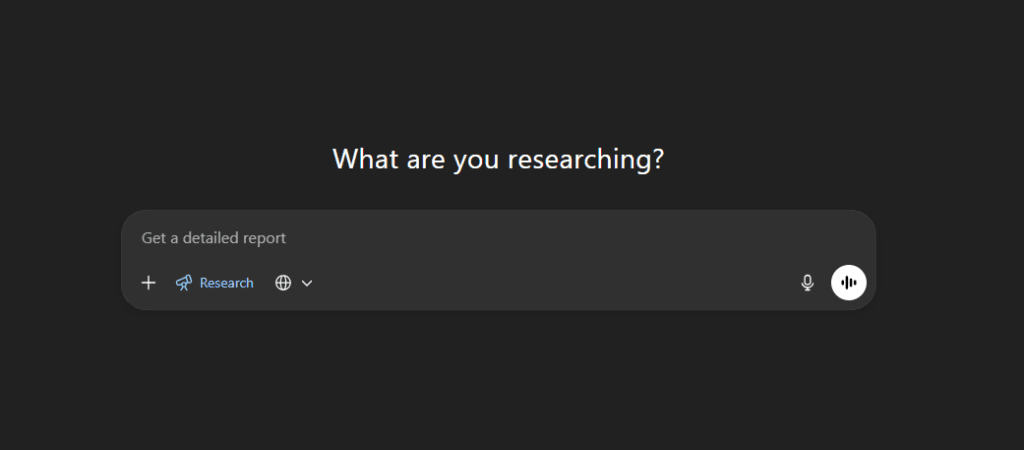Image resolution: width=1024 pixels, height=450 pixels.
Task: Show source options using the down arrow
Action: click(x=307, y=283)
